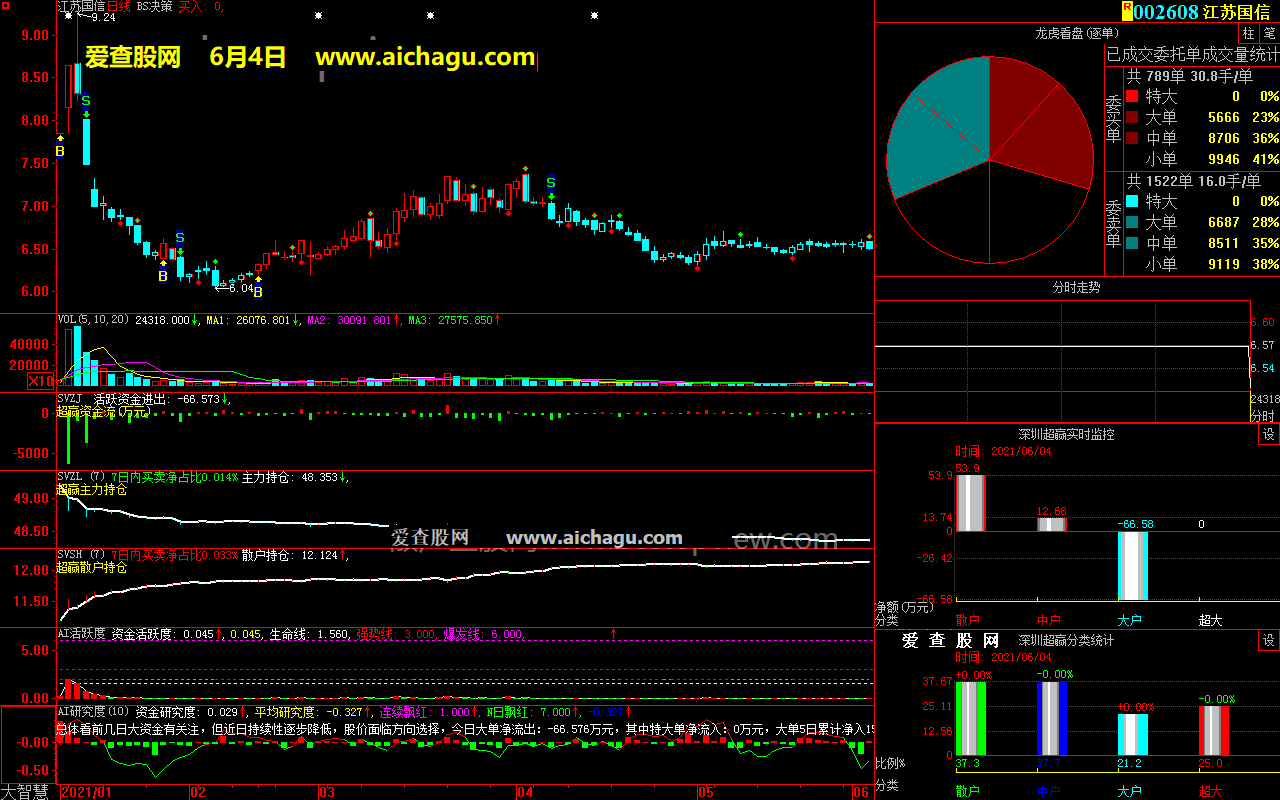This screenshot has width=1280, height=800.
Task: Click the MA1: 26076.801 value
Action: click(x=250, y=320)
